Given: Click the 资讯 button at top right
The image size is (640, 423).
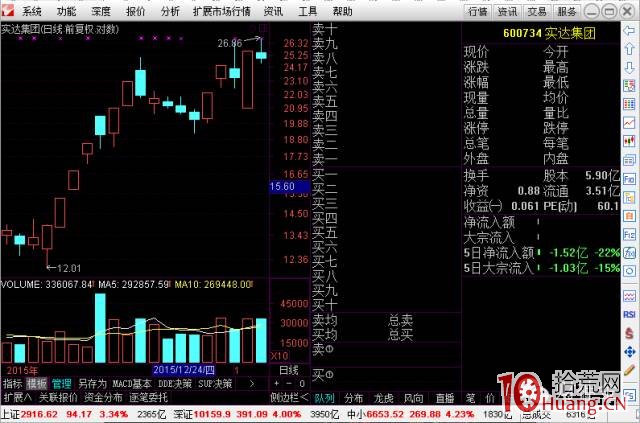Looking at the screenshot, I should (507, 12).
